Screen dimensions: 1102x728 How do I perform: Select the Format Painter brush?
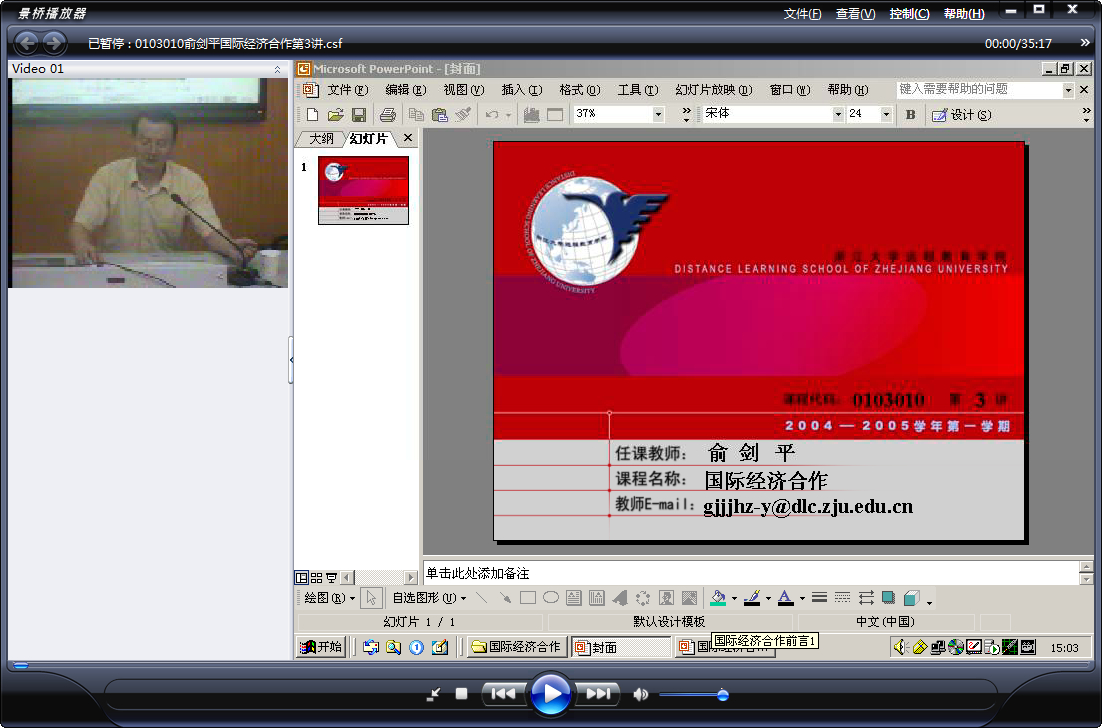(x=462, y=114)
